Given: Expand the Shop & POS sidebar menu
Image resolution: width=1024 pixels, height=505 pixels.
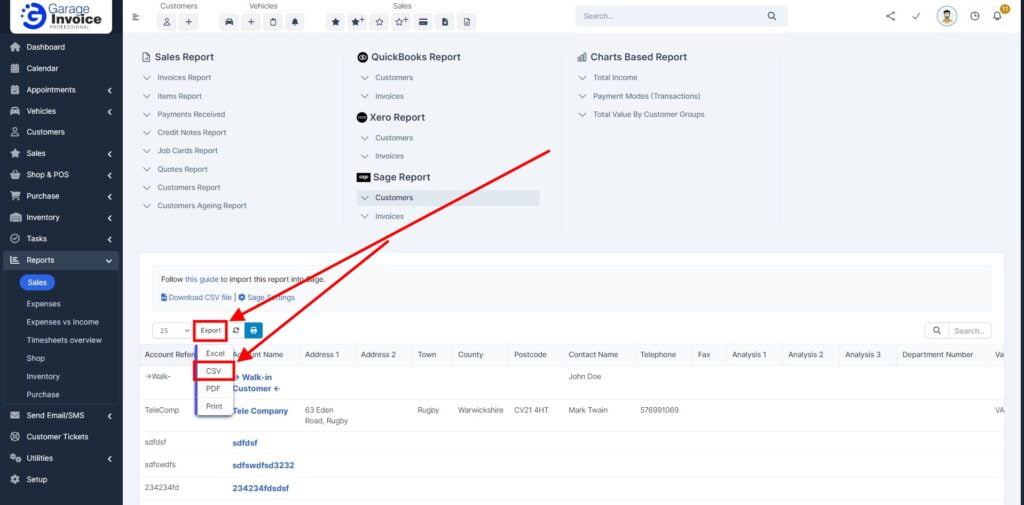Looking at the screenshot, I should 61,175.
